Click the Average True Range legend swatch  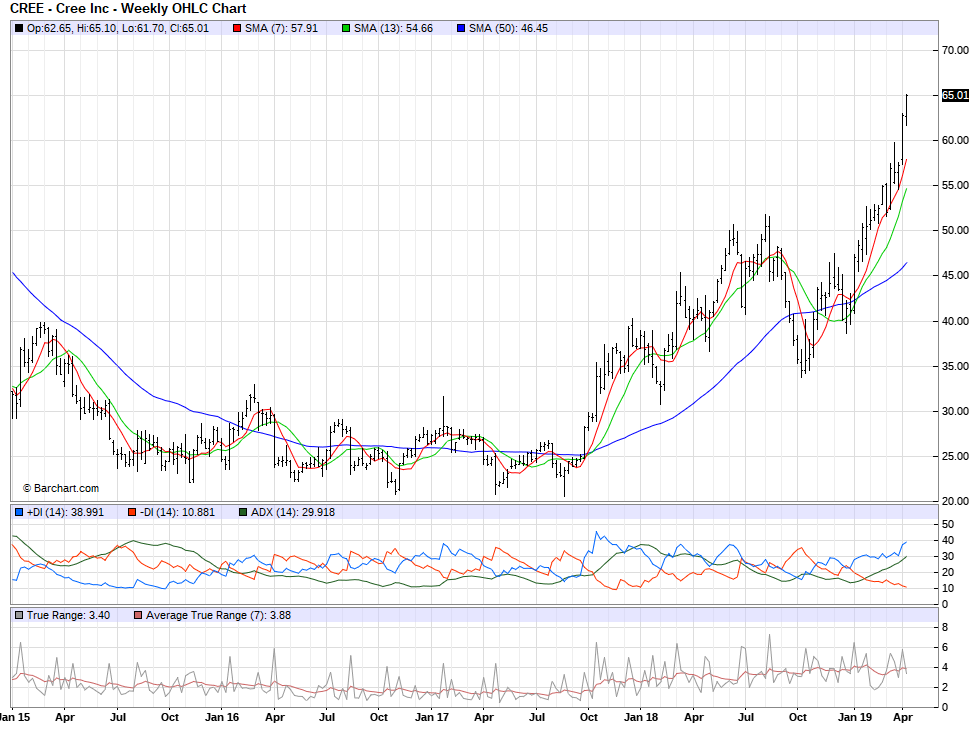pyautogui.click(x=138, y=616)
